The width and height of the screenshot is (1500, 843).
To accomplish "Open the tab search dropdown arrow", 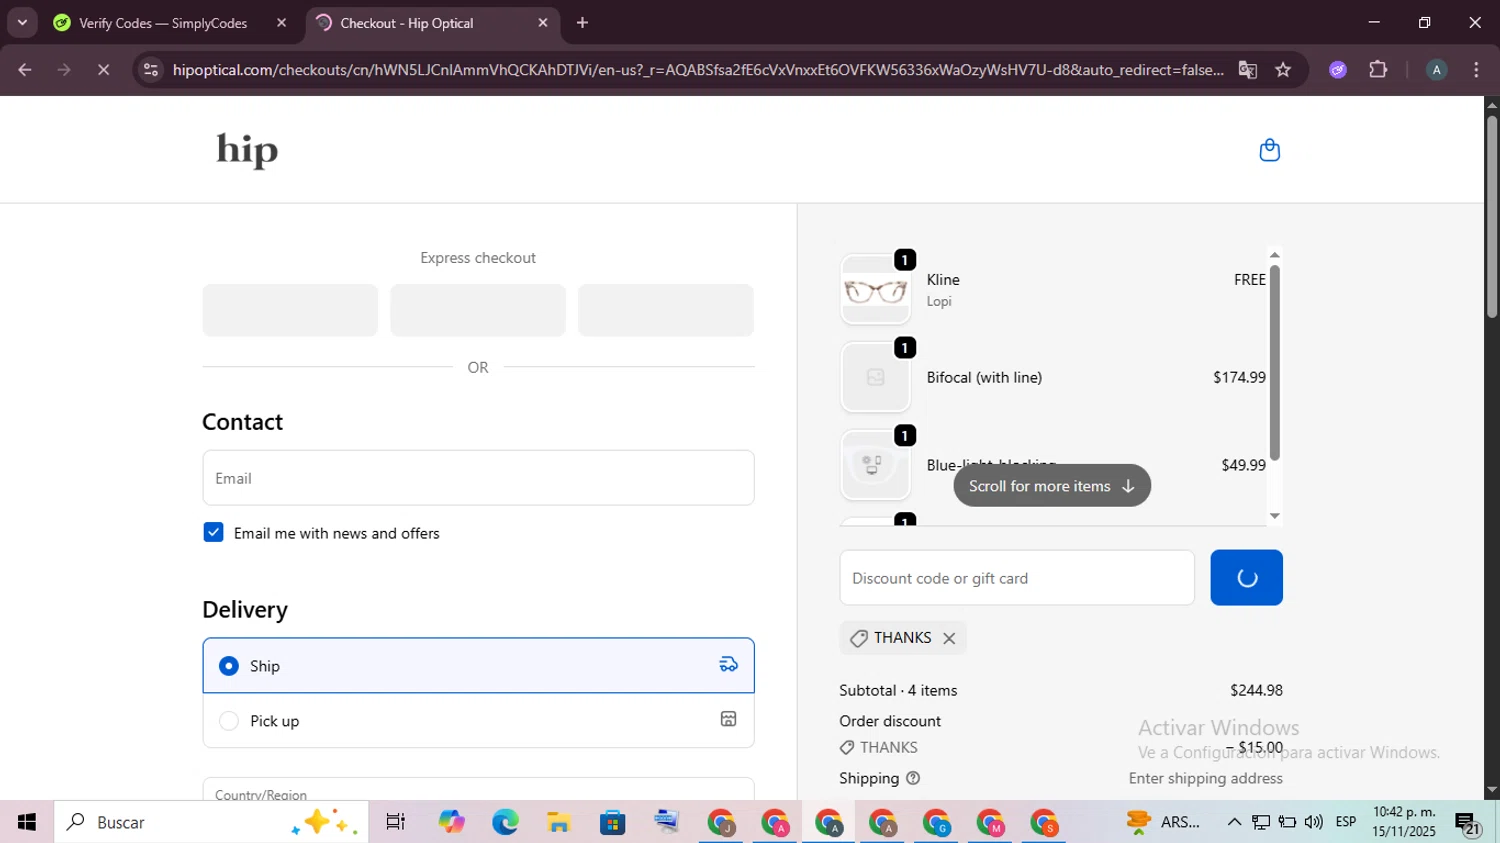I will (x=22, y=22).
